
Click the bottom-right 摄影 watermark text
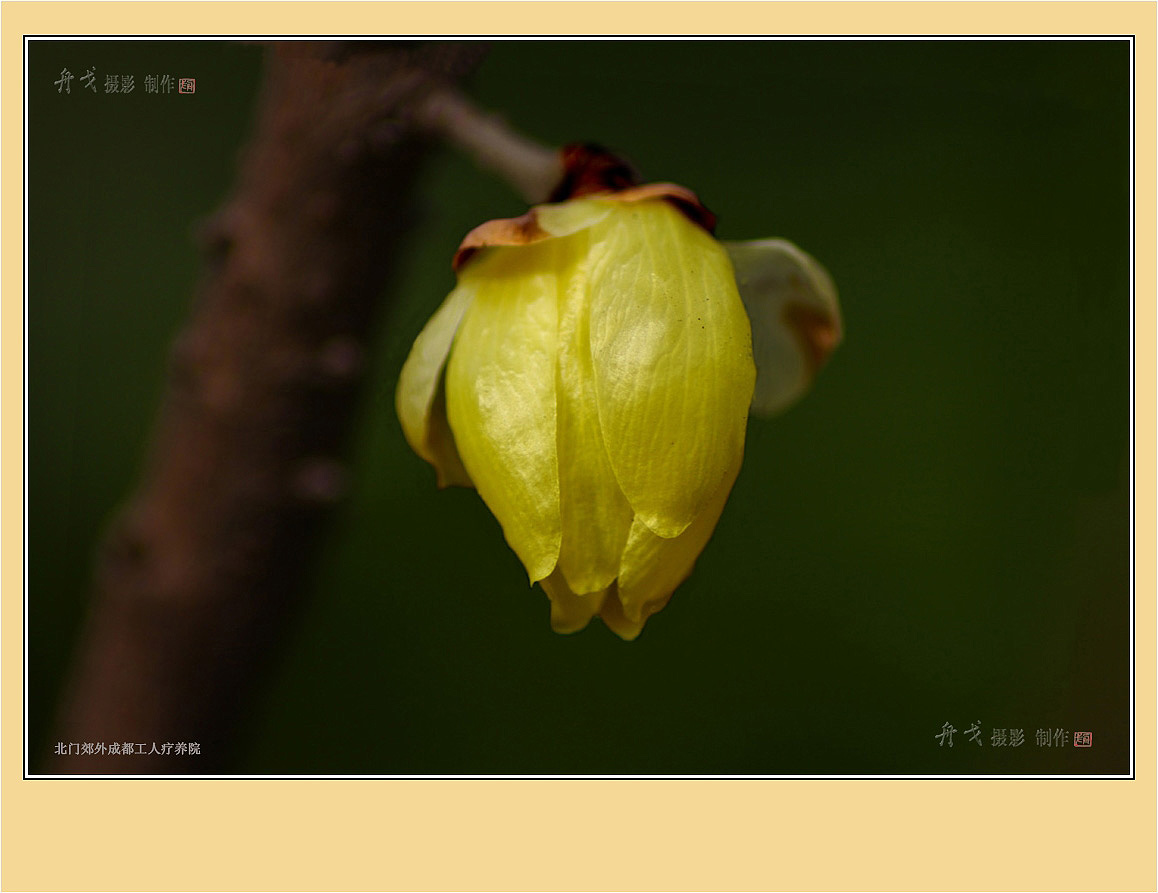click(x=1007, y=738)
